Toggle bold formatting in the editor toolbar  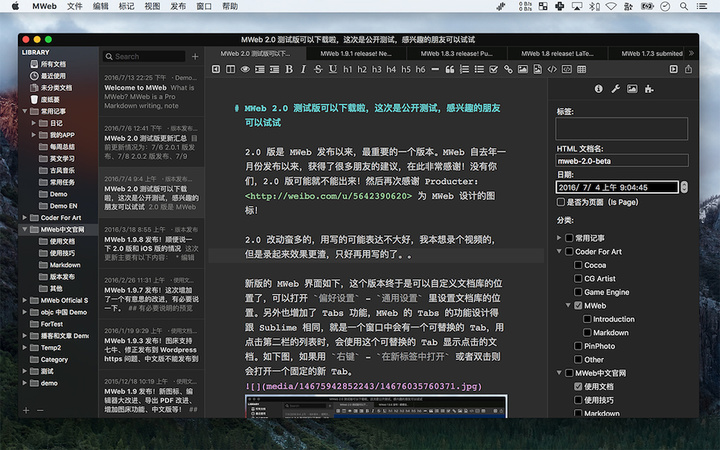click(x=289, y=69)
